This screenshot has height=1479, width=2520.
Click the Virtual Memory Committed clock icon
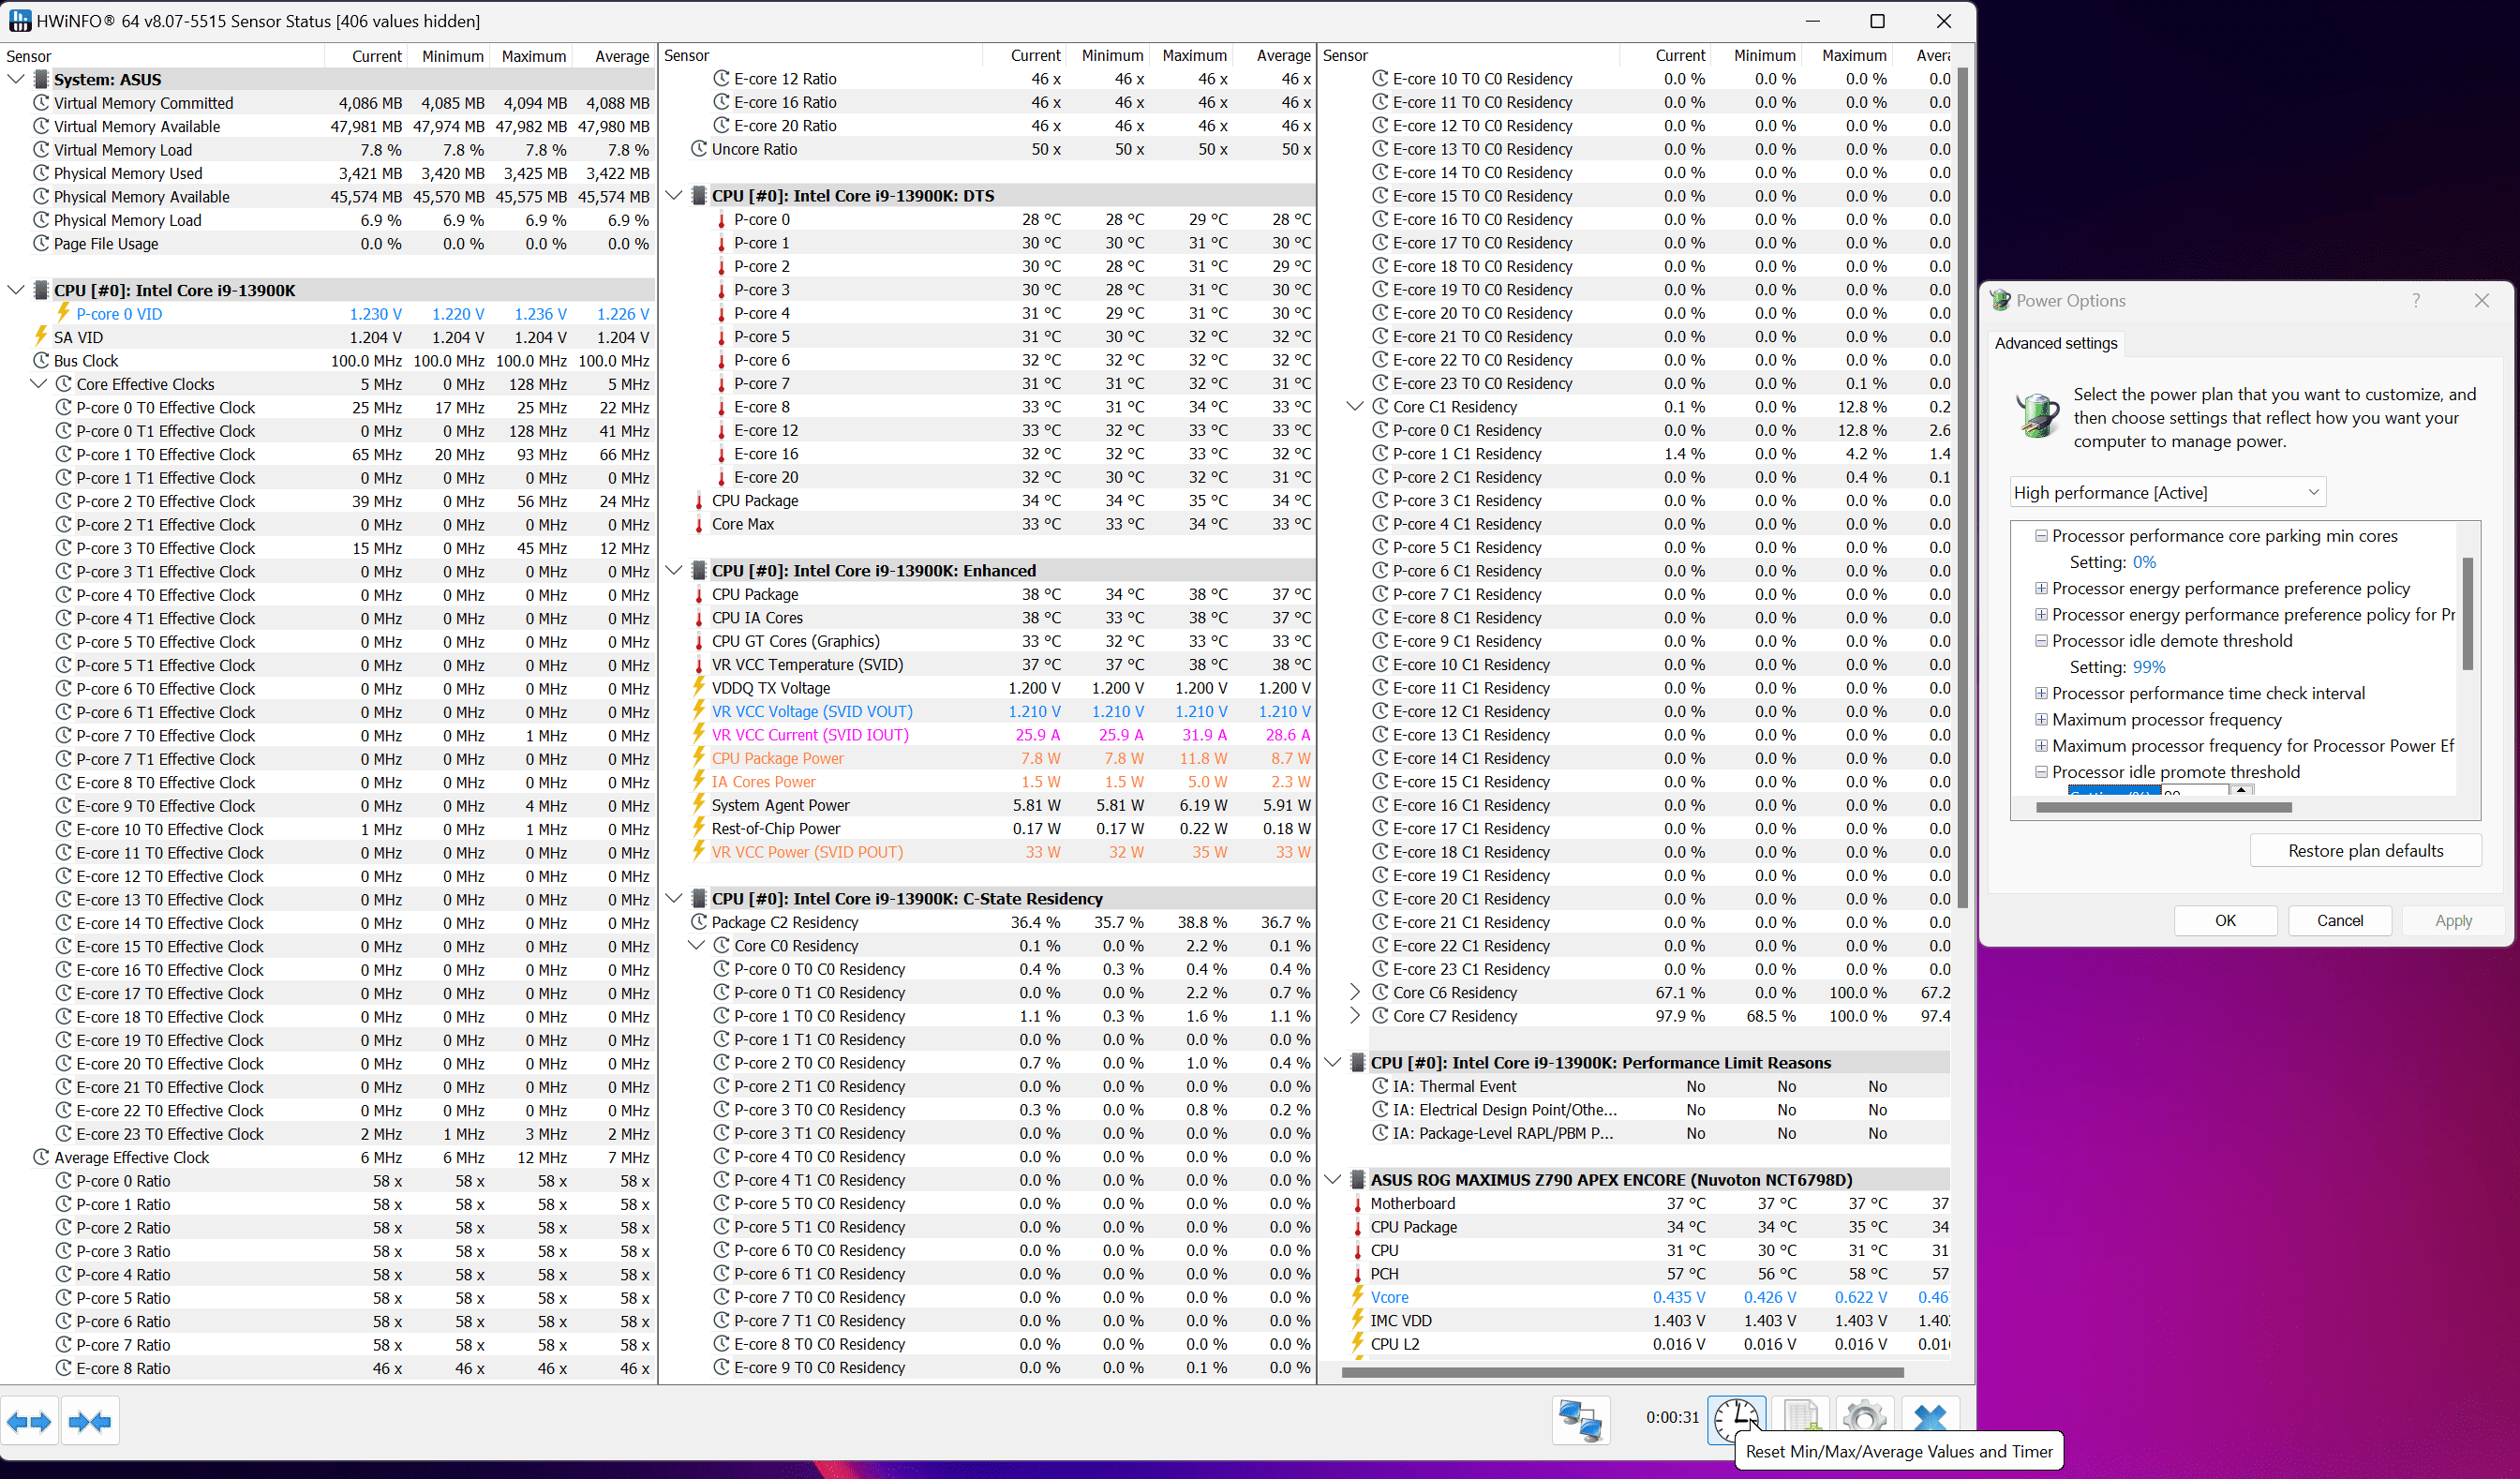click(41, 102)
